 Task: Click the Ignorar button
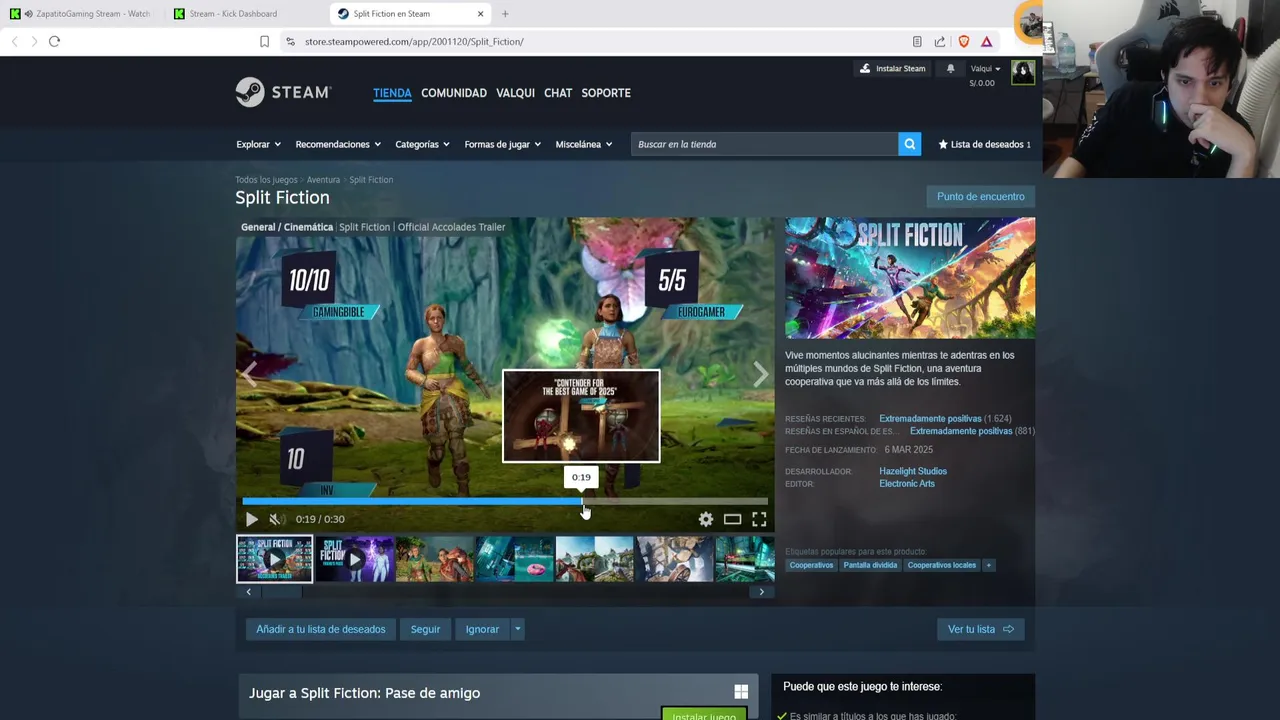point(482,629)
